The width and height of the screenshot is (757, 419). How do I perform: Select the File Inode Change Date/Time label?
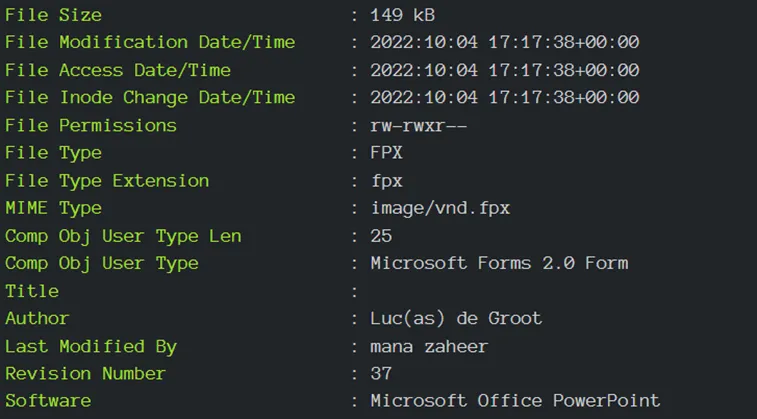[150, 98]
